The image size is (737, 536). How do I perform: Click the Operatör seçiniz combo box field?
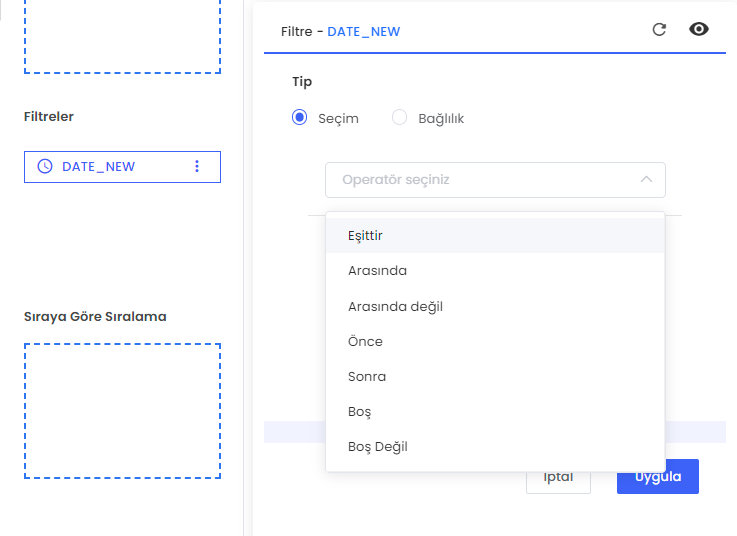coord(480,180)
